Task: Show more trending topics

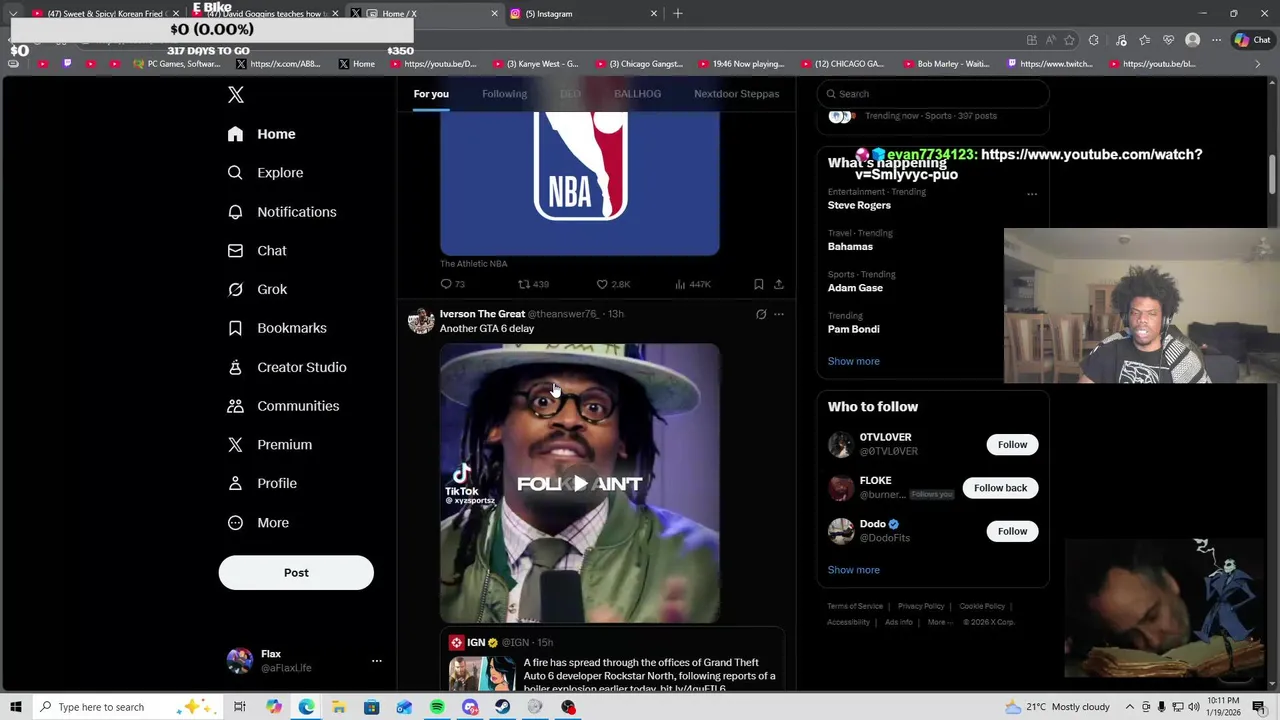Action: [853, 361]
